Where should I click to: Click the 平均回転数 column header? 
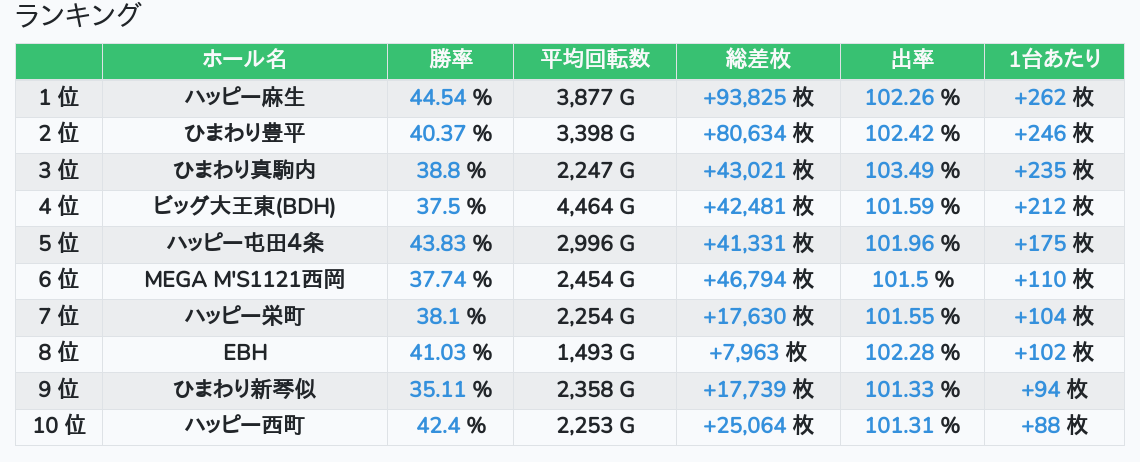[x=595, y=60]
